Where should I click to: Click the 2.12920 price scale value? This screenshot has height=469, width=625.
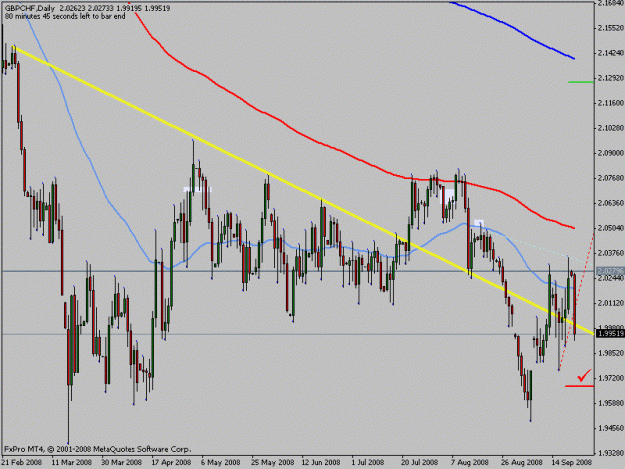(610, 78)
